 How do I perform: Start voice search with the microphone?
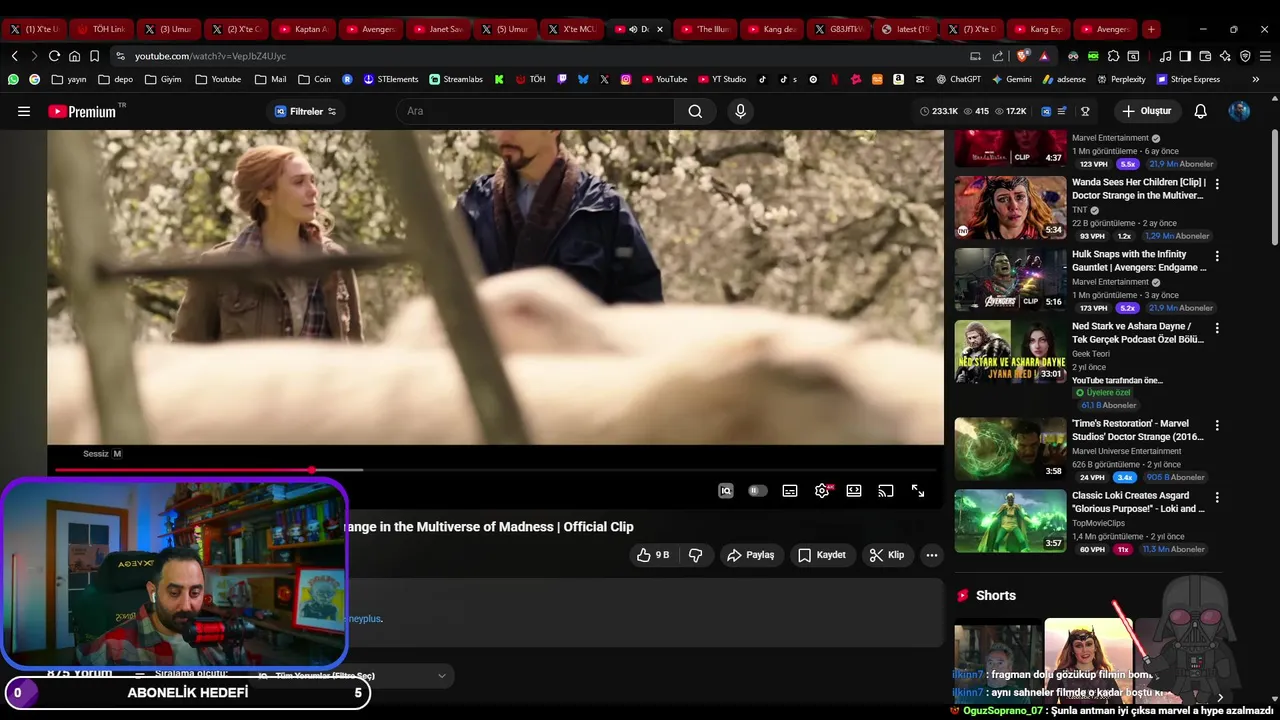pos(740,111)
